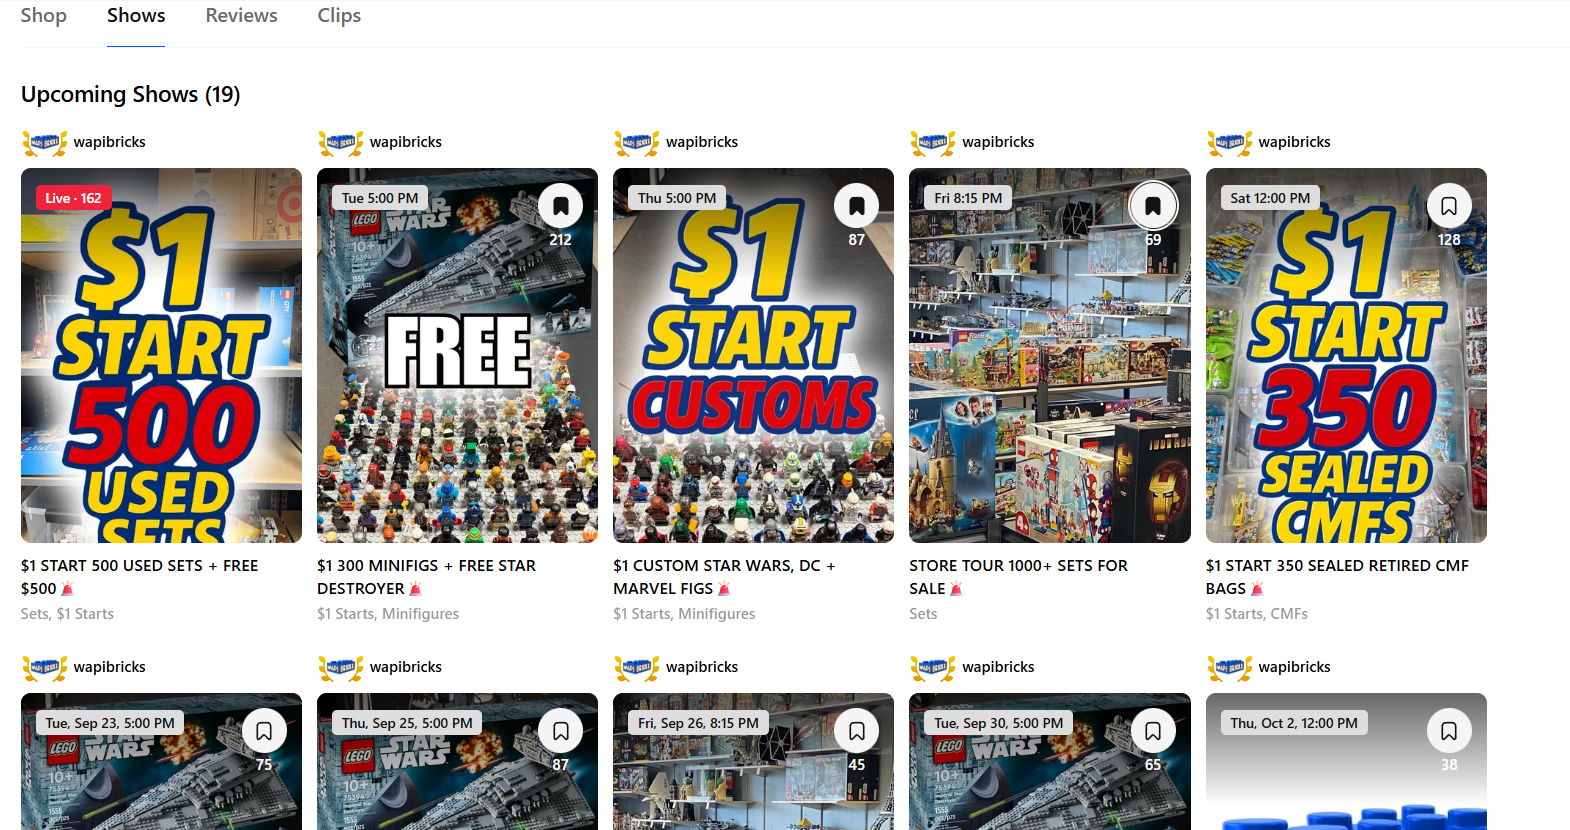Open the live $1 Start 500 Used Sets thumbnail
Screen dimensions: 1570x830
pos(161,355)
